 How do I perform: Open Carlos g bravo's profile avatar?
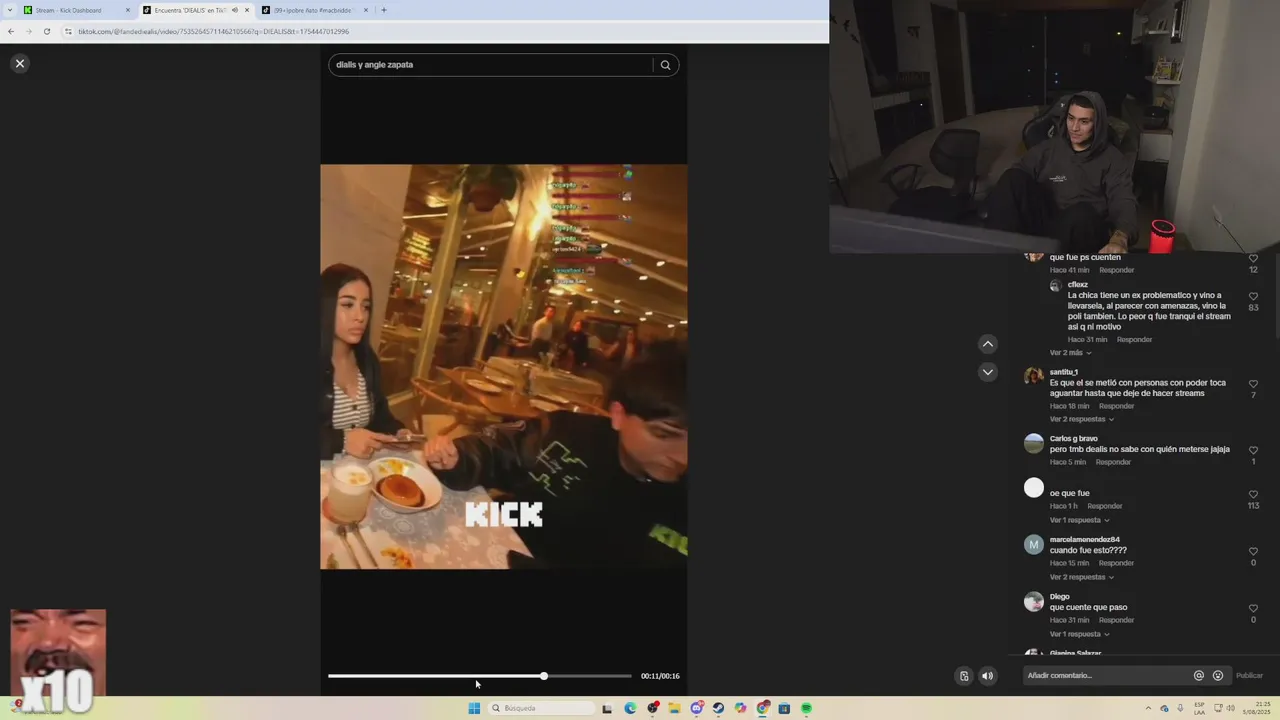click(1034, 443)
